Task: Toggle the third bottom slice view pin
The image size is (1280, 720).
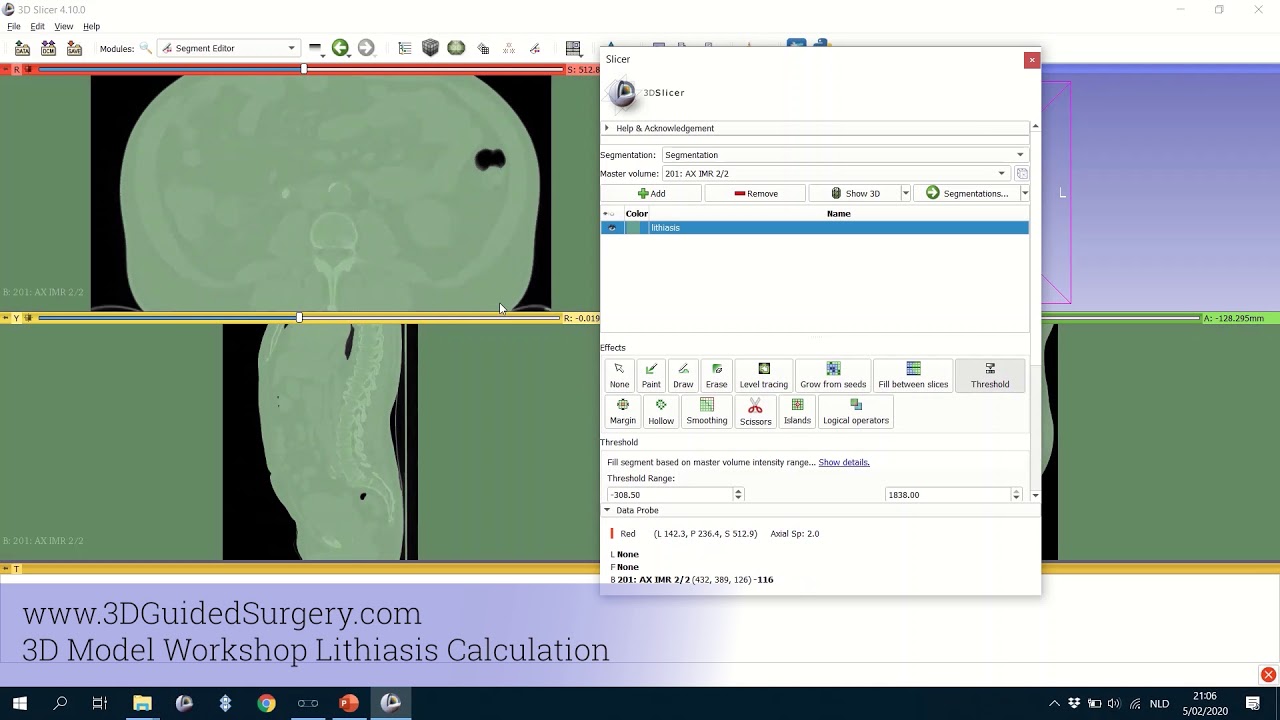Action: (6, 568)
